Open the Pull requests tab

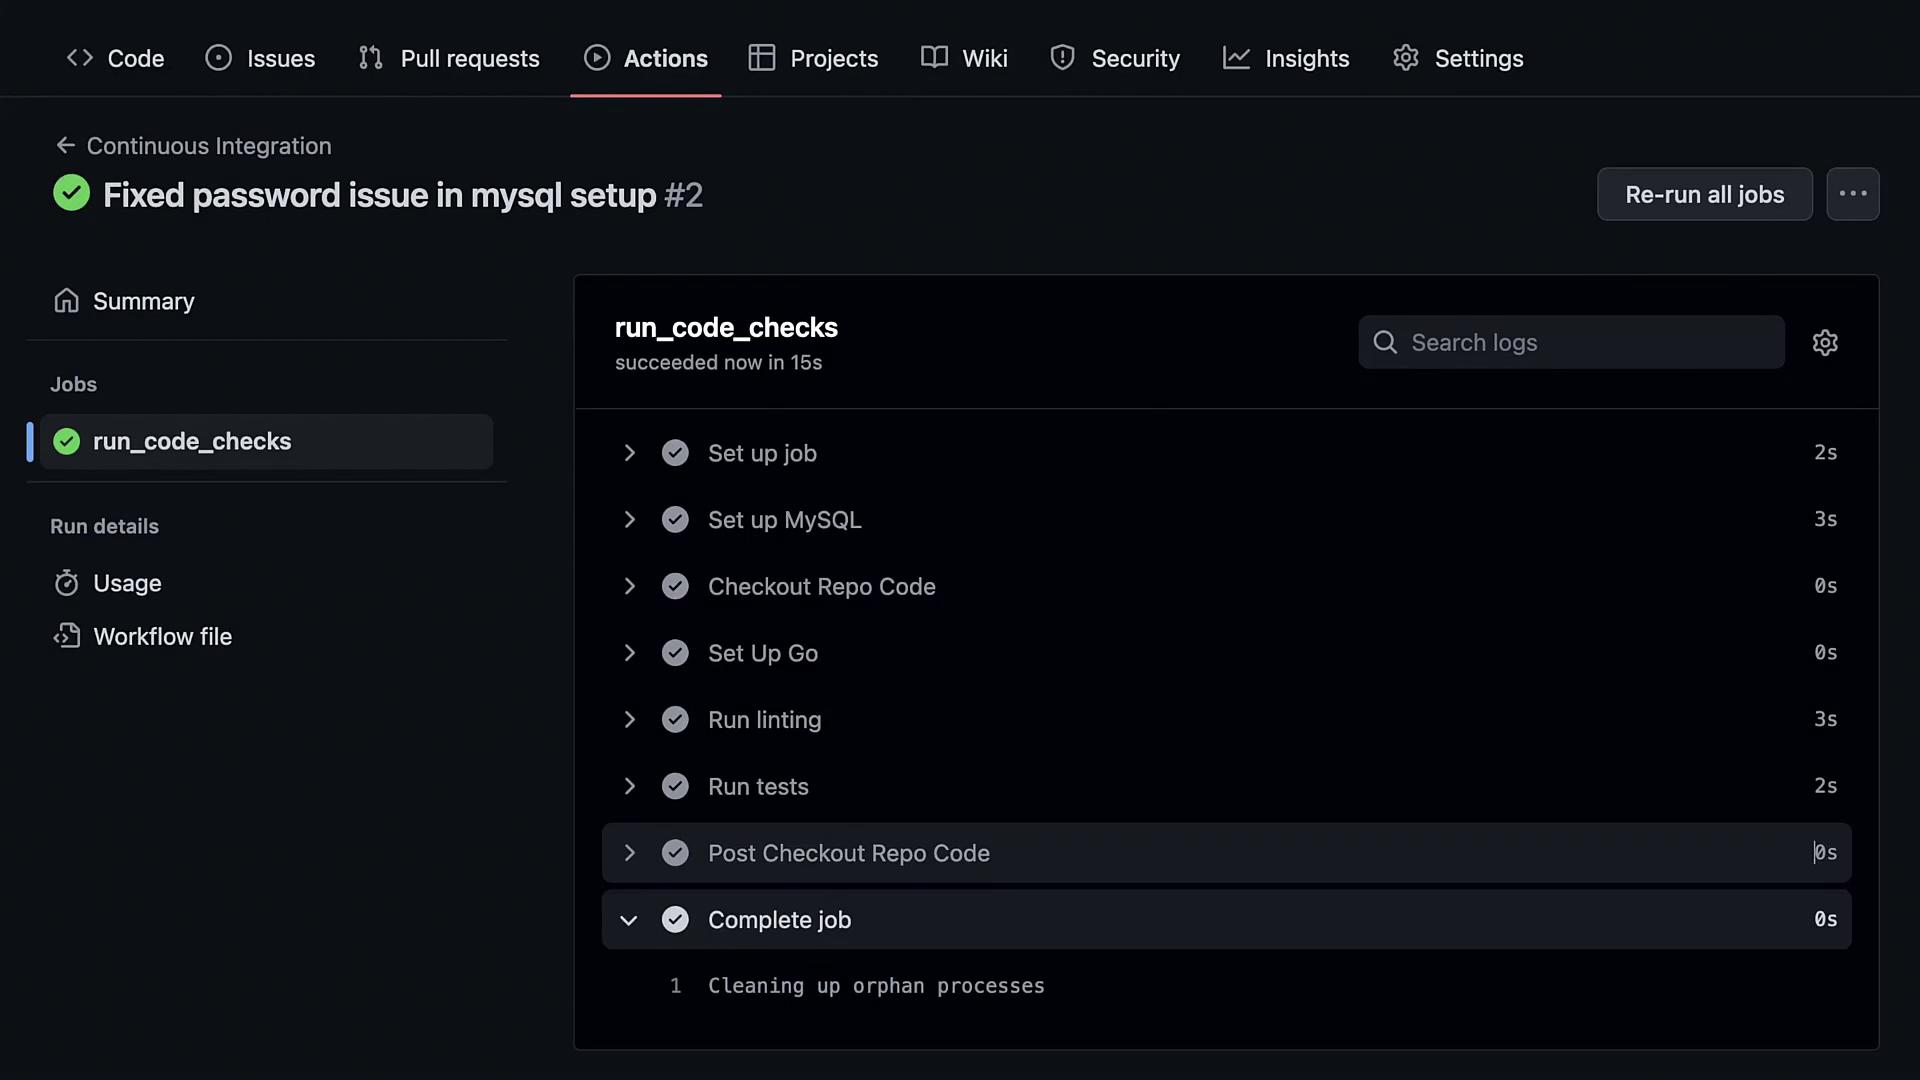pyautogui.click(x=449, y=58)
